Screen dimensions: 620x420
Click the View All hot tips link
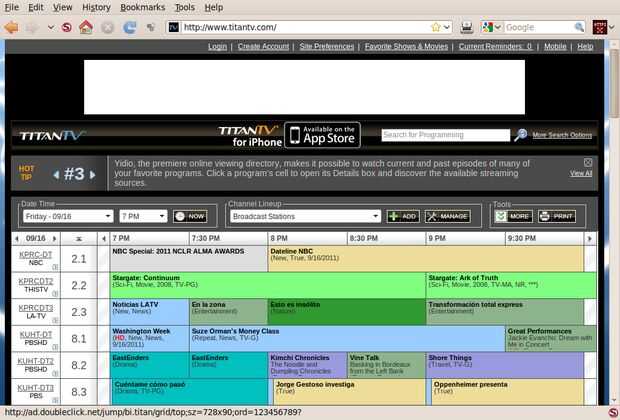click(581, 173)
